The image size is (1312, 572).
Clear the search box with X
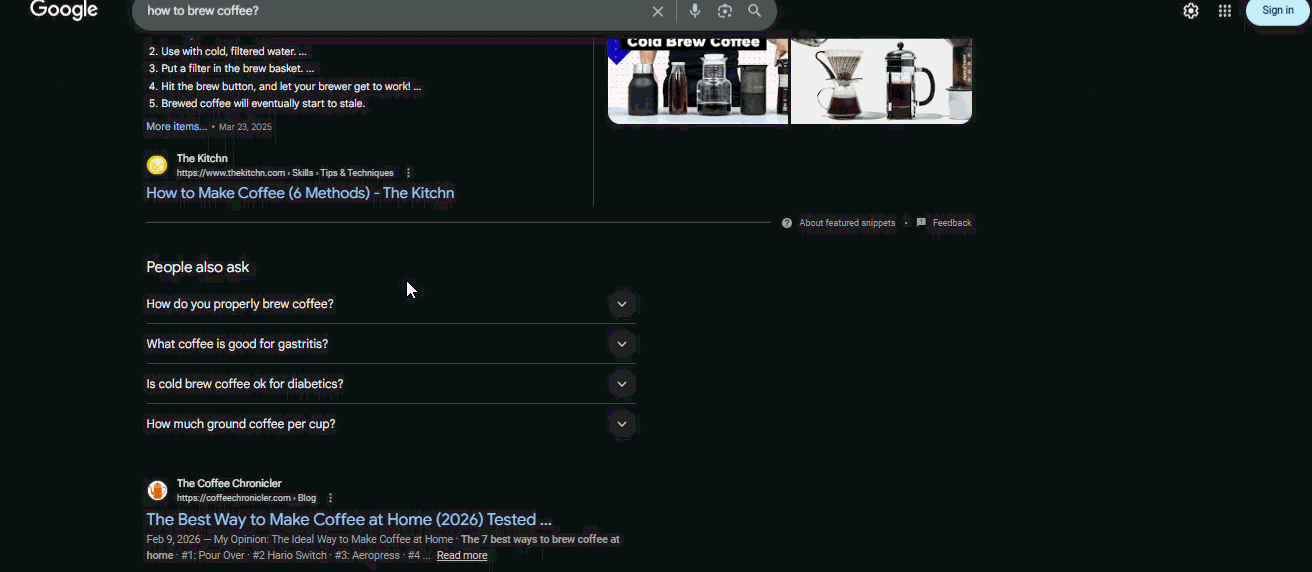[658, 11]
